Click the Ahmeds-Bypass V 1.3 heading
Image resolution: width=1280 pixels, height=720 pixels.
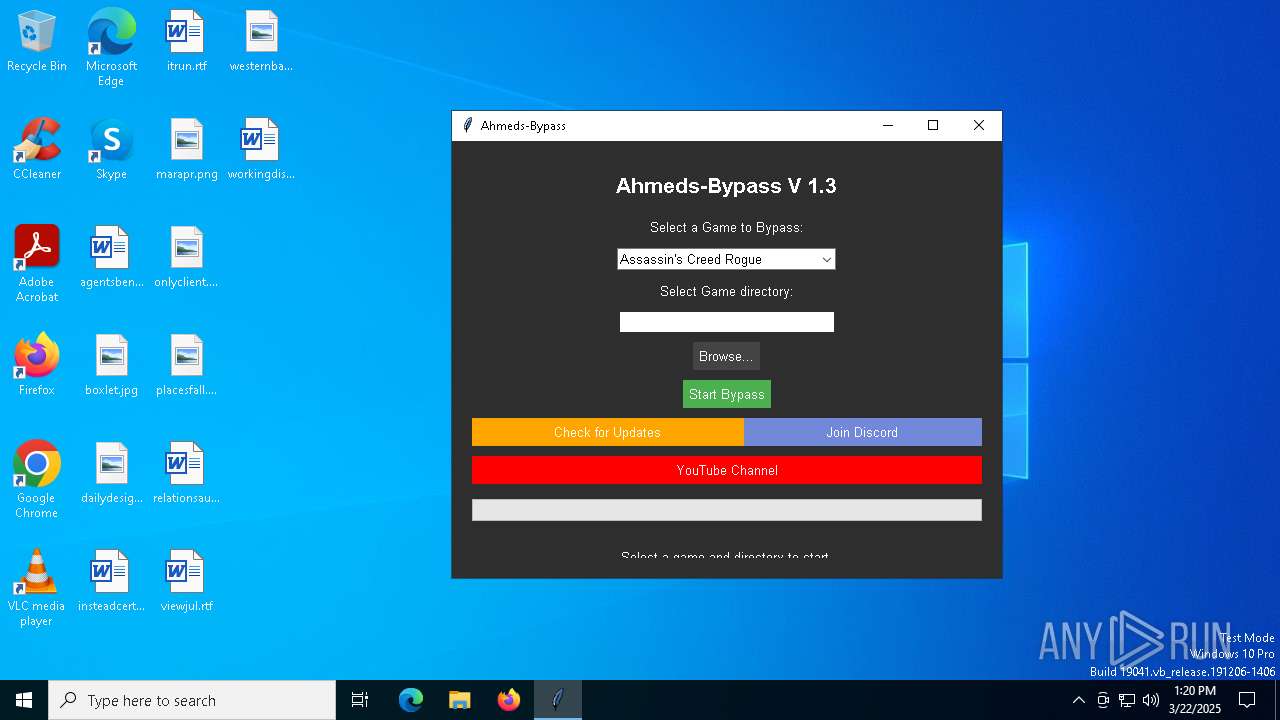pos(726,186)
